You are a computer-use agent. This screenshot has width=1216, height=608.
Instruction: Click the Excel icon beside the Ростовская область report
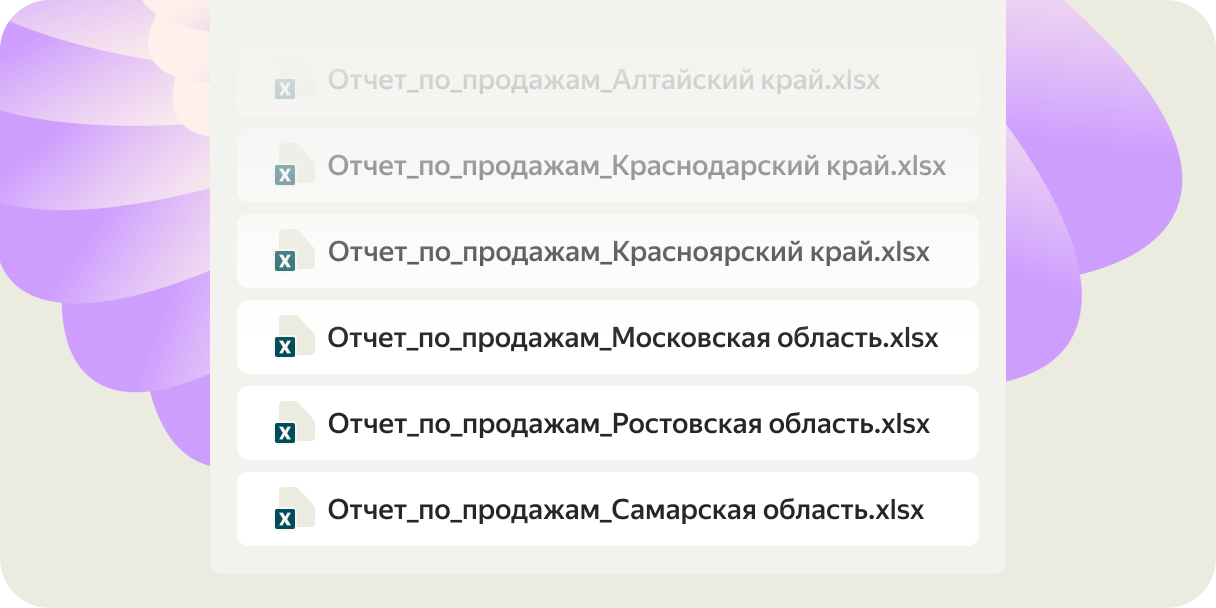pyautogui.click(x=294, y=425)
